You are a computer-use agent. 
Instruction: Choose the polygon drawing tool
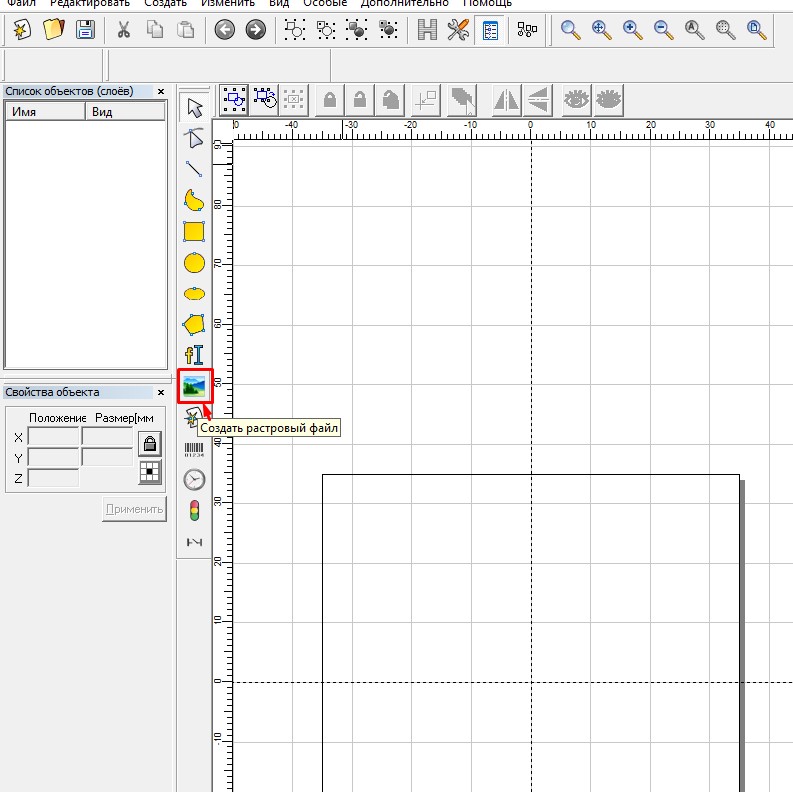[194, 324]
